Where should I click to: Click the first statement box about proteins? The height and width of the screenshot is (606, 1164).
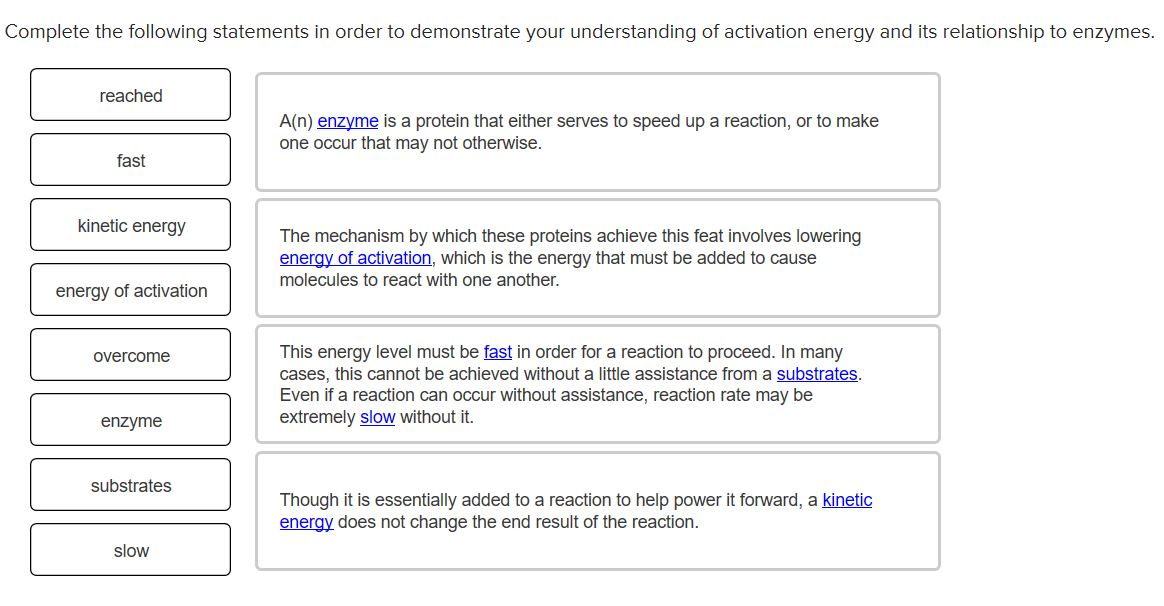click(596, 130)
